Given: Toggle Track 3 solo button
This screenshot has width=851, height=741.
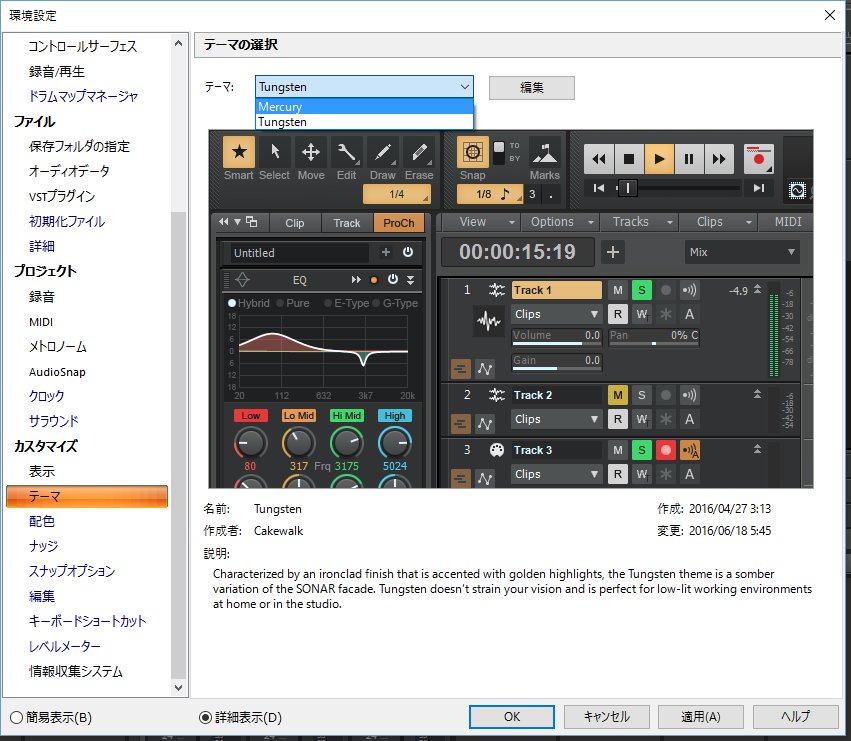Looking at the screenshot, I should click(x=642, y=450).
